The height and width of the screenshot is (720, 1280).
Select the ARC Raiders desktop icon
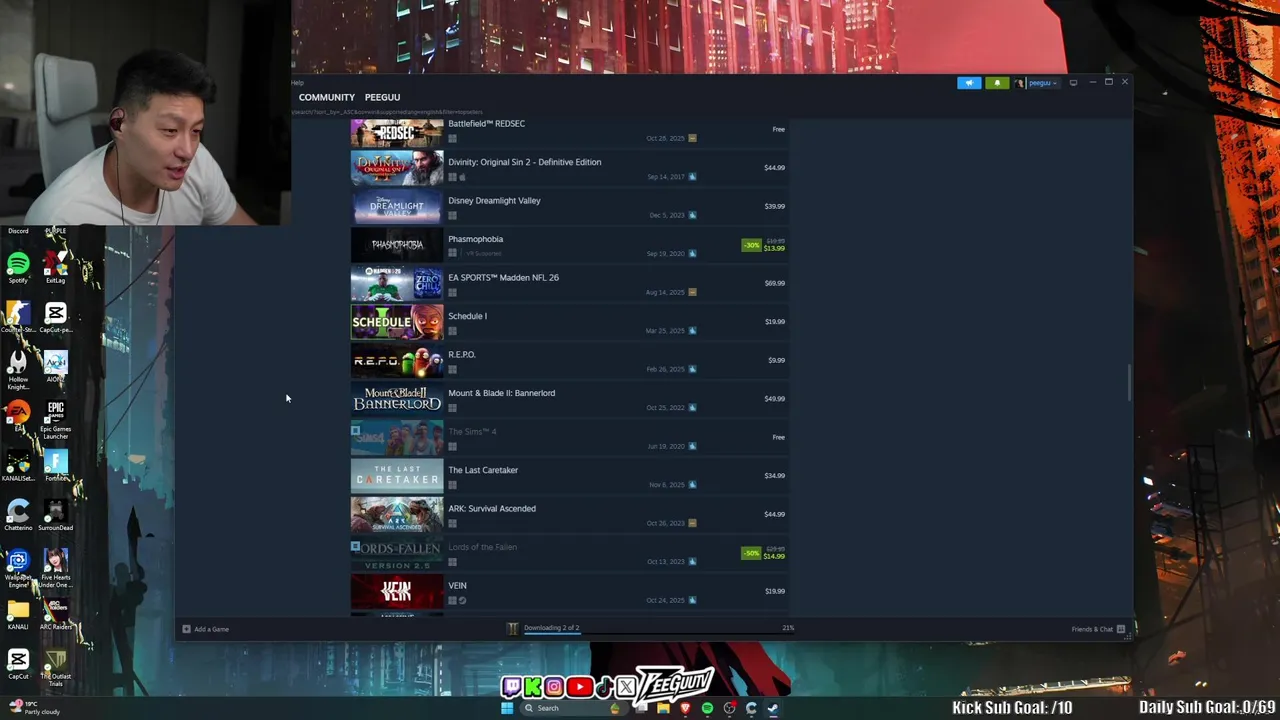55,613
